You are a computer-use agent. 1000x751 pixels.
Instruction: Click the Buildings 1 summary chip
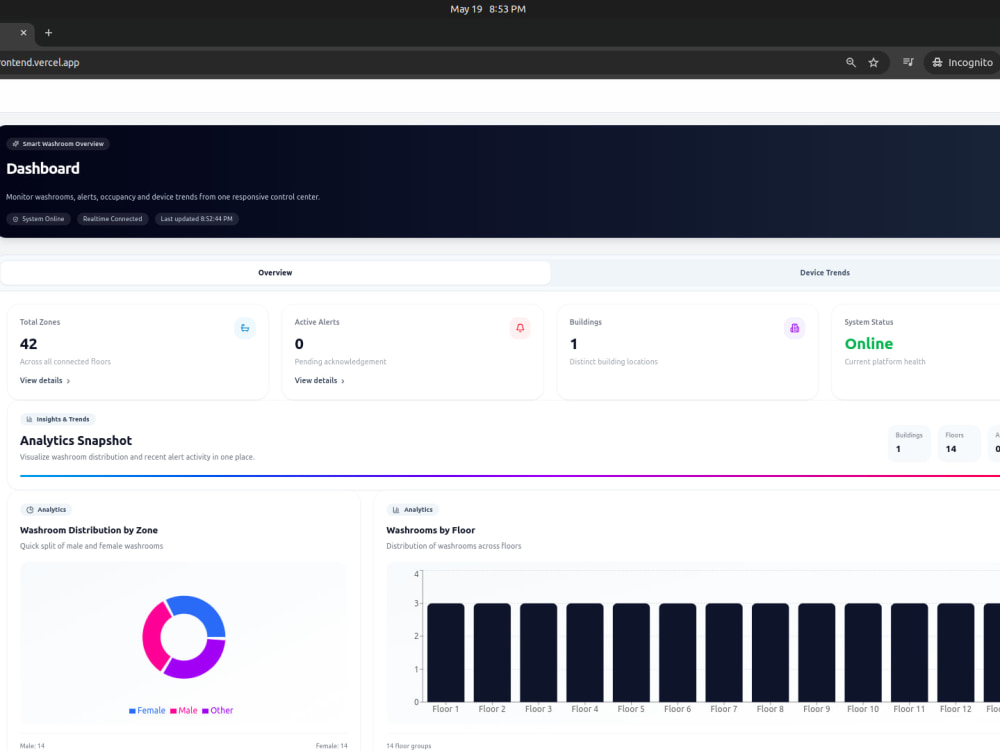click(909, 442)
